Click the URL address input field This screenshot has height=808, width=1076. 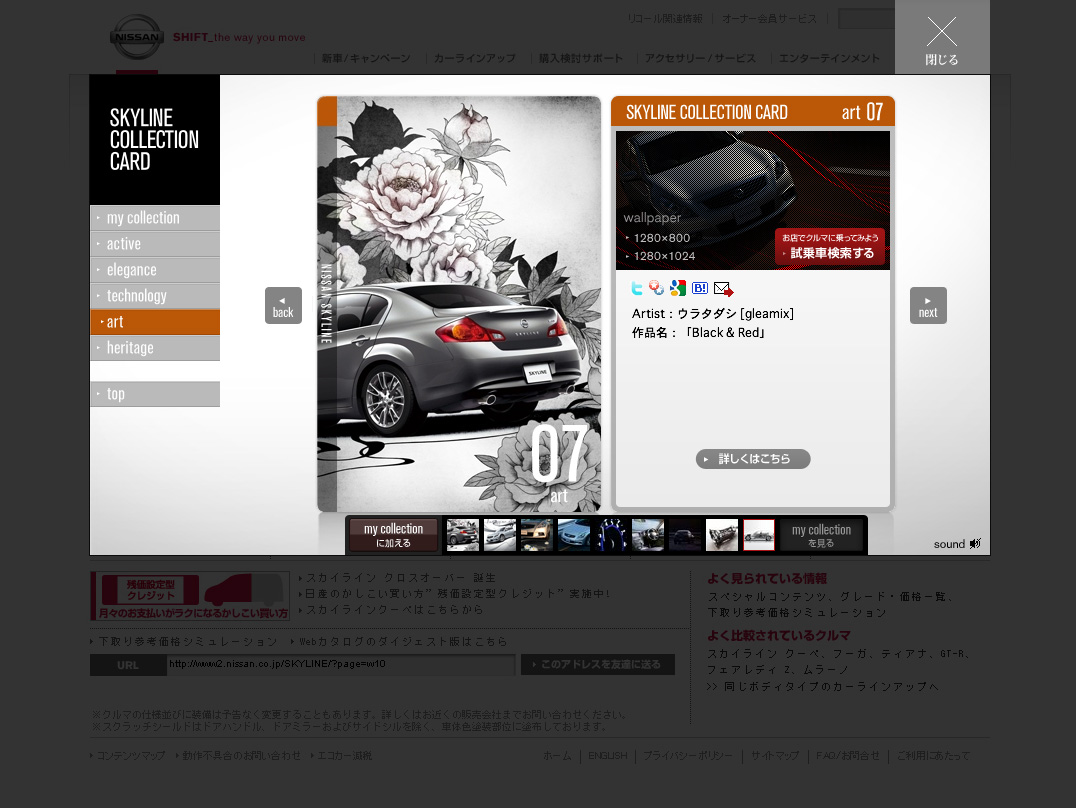pyautogui.click(x=341, y=665)
